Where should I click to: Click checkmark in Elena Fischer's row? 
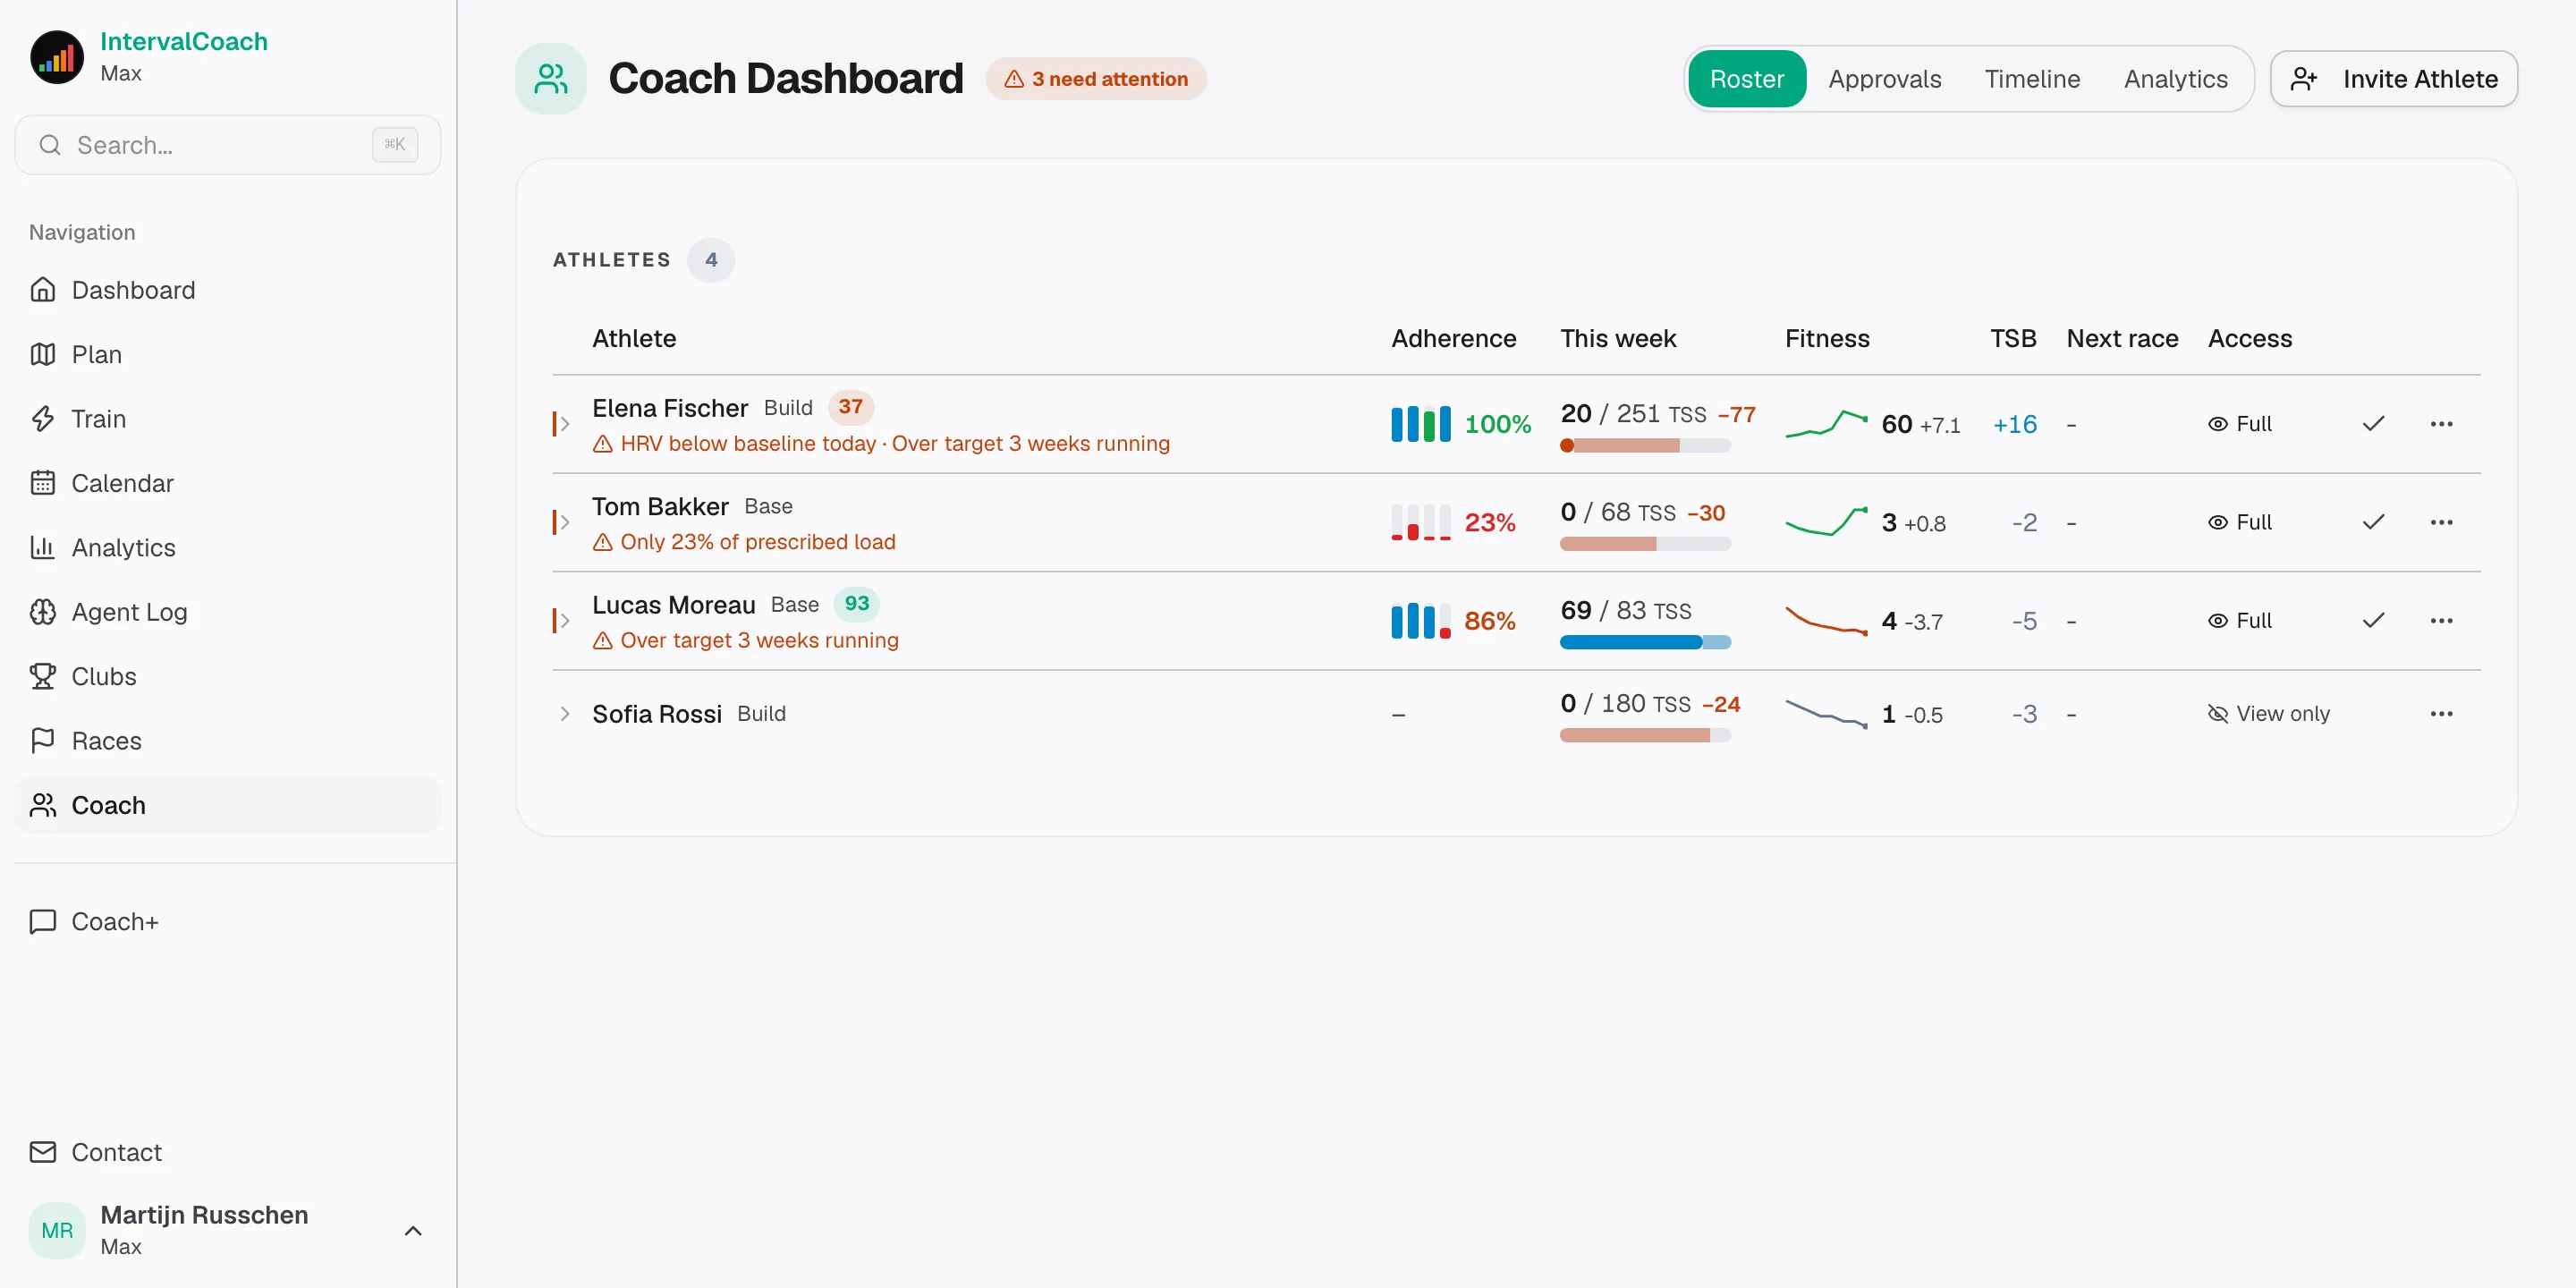(x=2373, y=424)
